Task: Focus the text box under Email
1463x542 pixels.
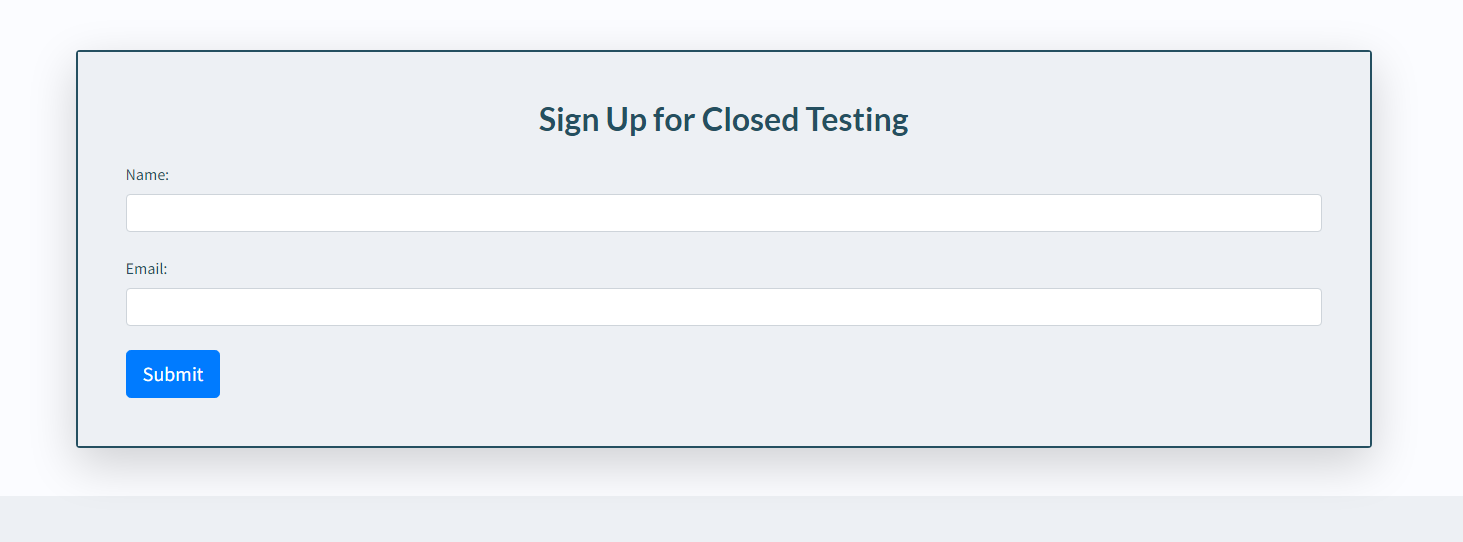Action: coord(723,307)
